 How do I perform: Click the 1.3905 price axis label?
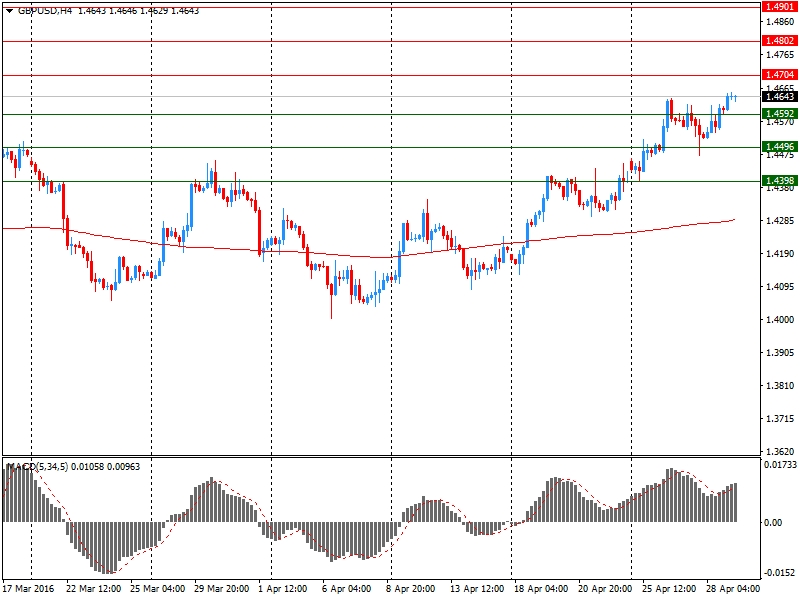(x=780, y=353)
